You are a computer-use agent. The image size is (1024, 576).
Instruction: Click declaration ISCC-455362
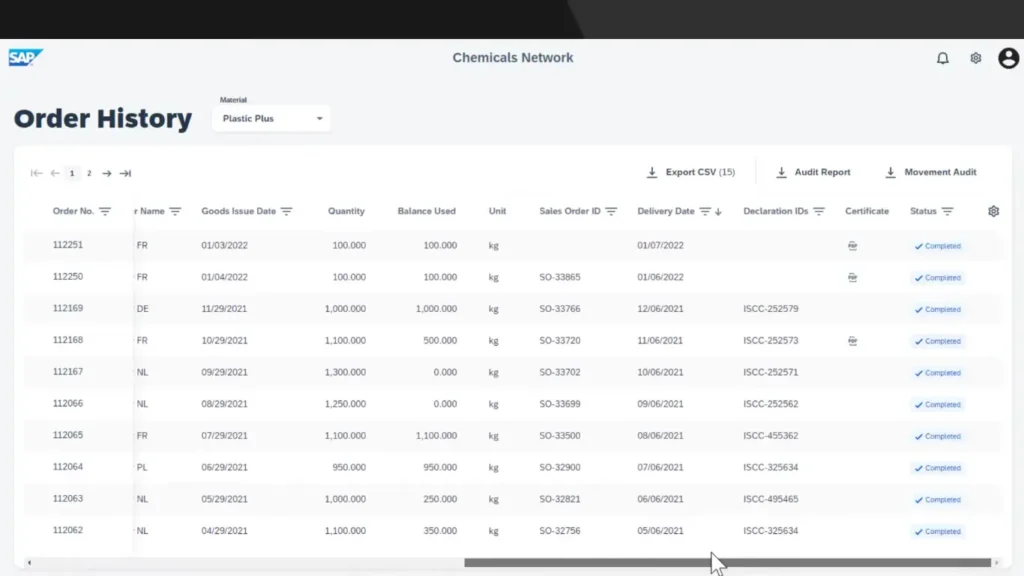(771, 436)
